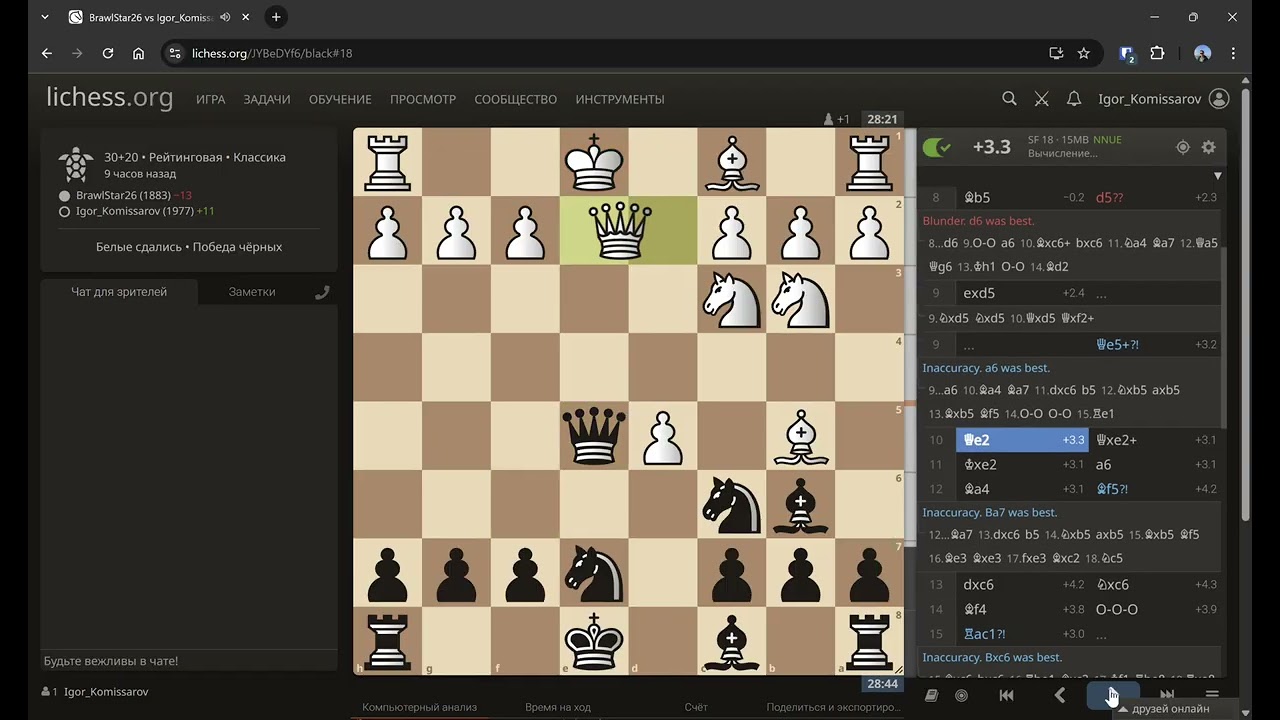Image resolution: width=1280 pixels, height=720 pixels.
Task: Open engine settings gear in analysis panel
Action: pos(1208,147)
